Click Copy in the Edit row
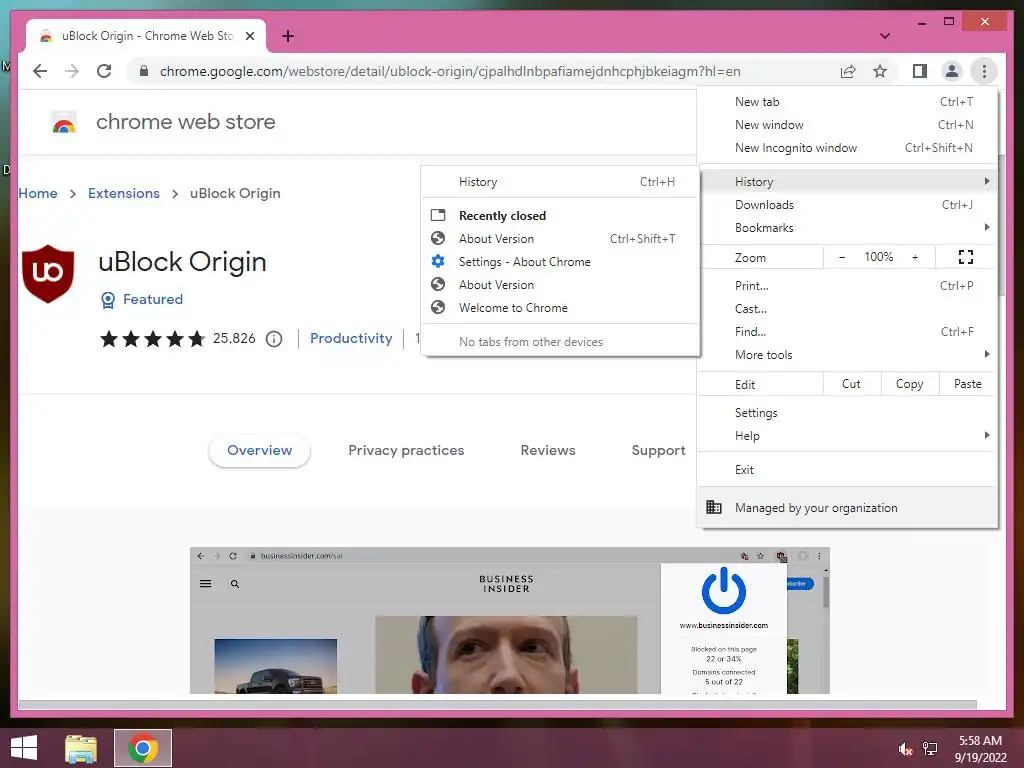The image size is (1024, 768). point(910,384)
